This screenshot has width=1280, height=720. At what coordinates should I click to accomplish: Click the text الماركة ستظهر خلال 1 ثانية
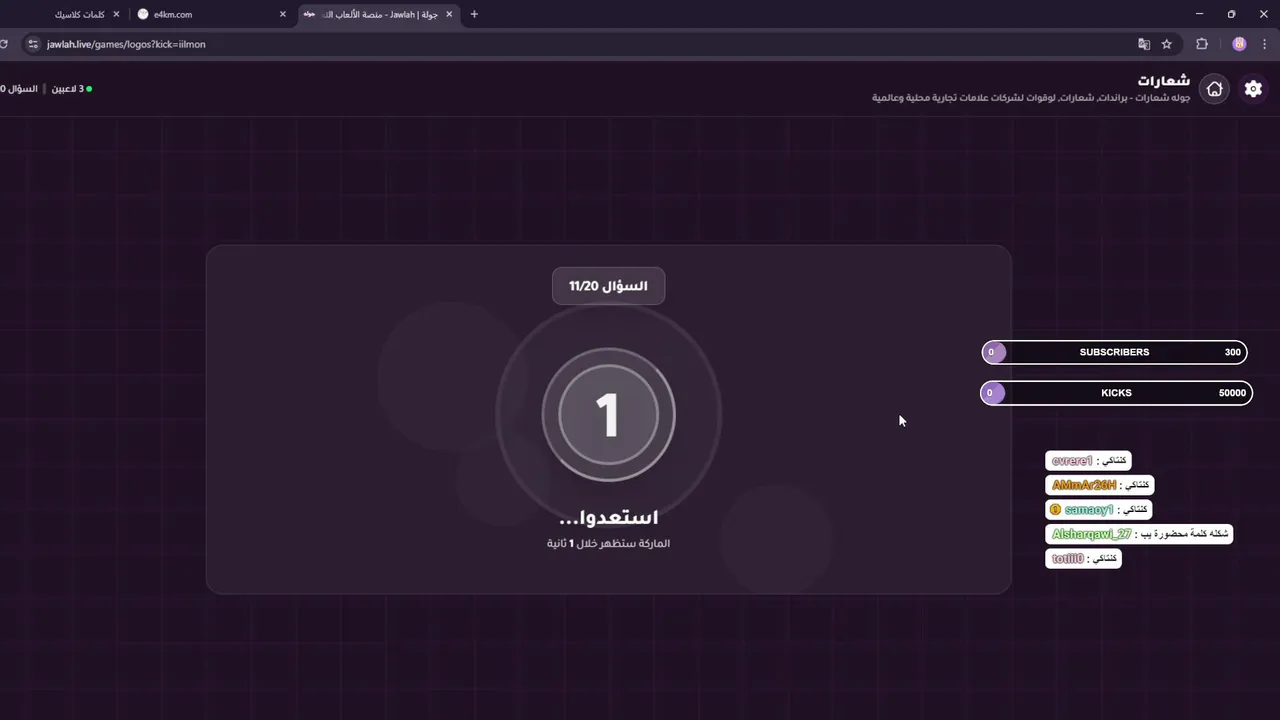608,543
